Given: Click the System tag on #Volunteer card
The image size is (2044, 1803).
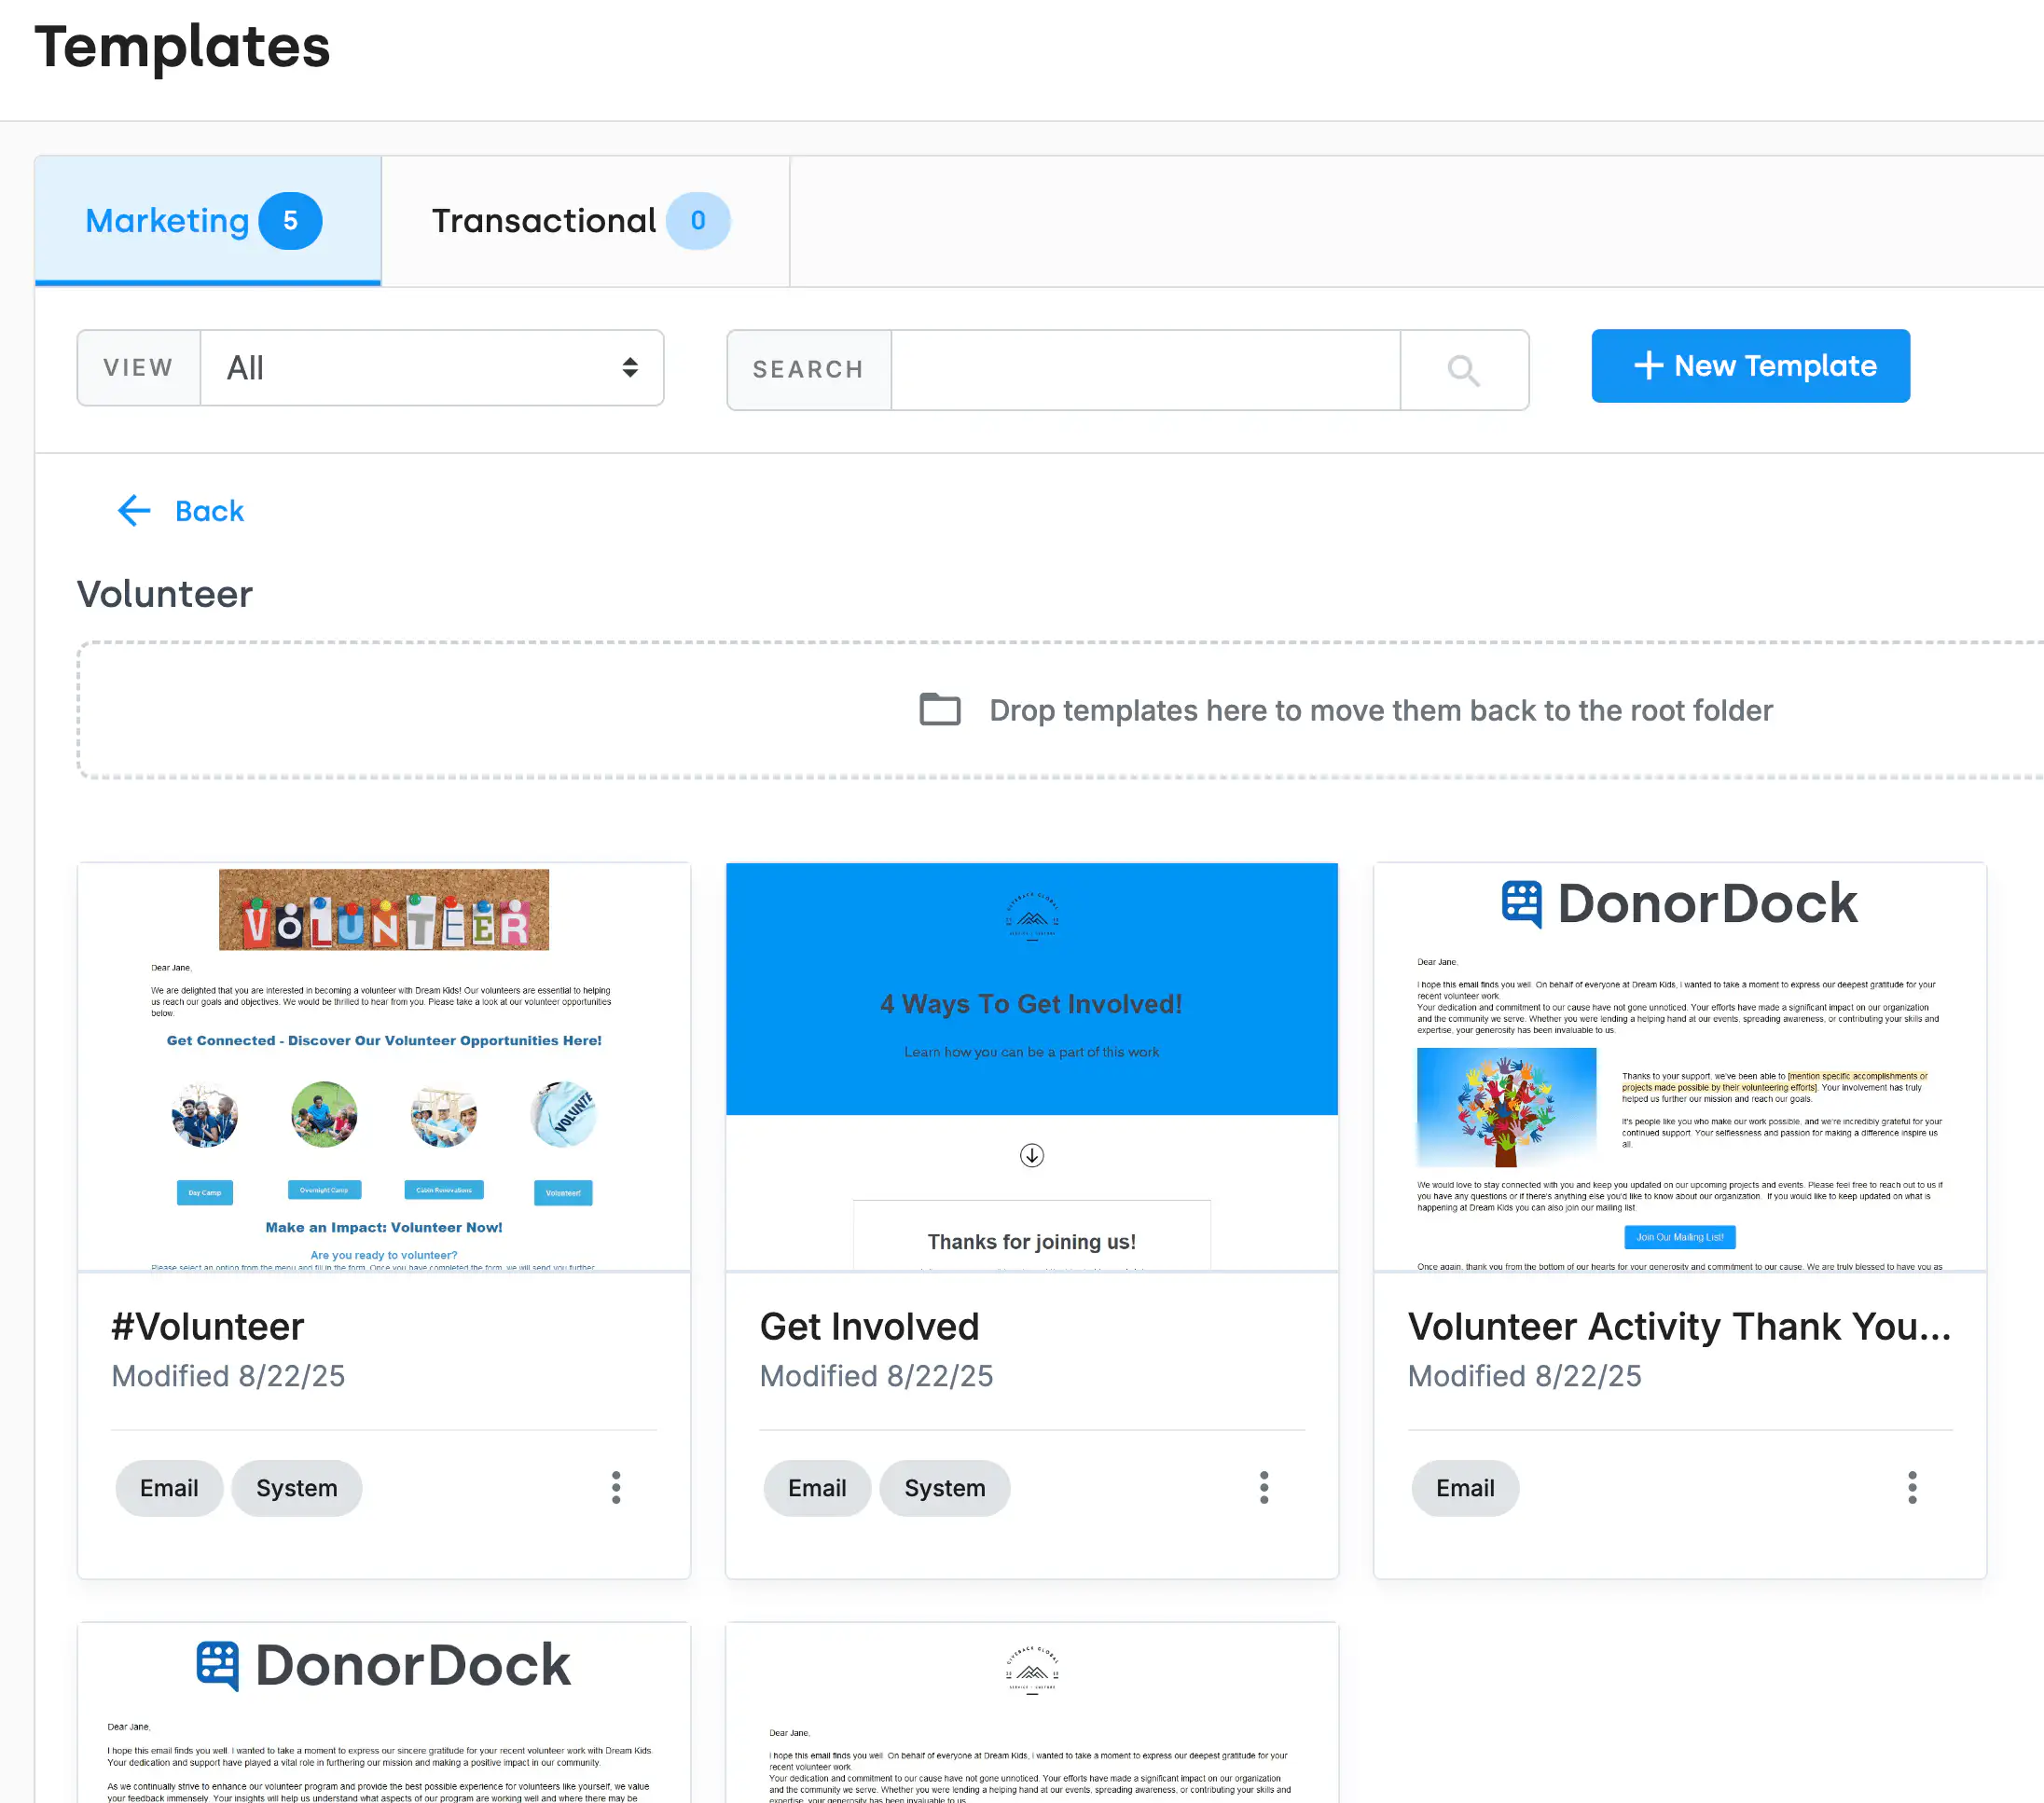Looking at the screenshot, I should 296,1488.
